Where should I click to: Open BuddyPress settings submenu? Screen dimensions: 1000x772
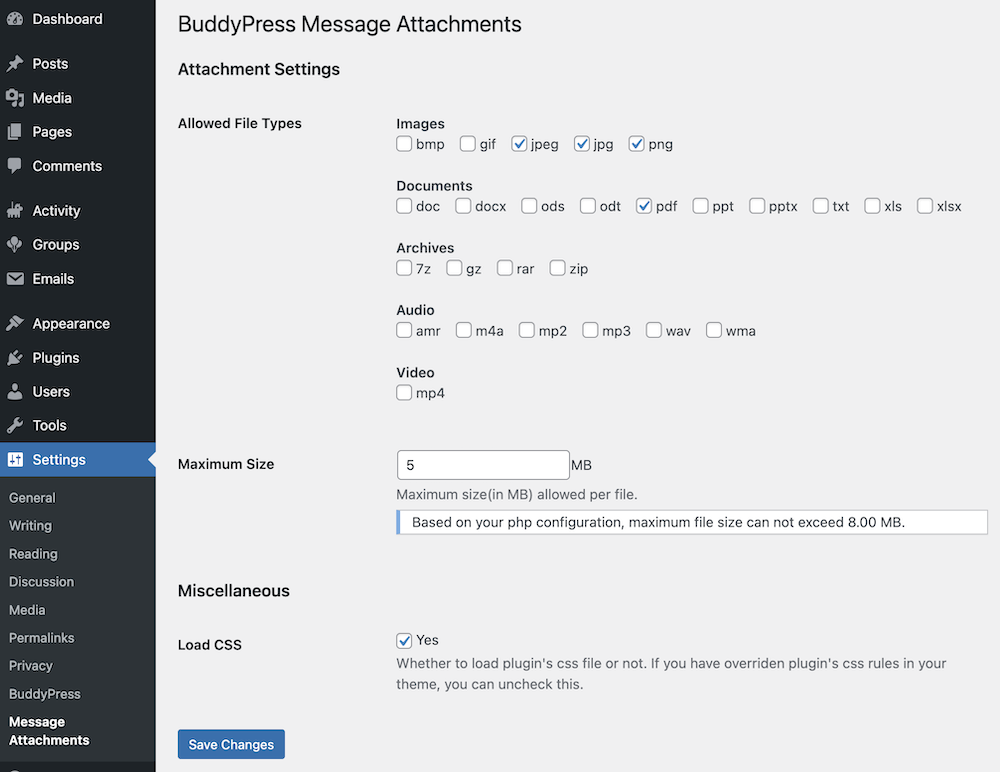45,694
